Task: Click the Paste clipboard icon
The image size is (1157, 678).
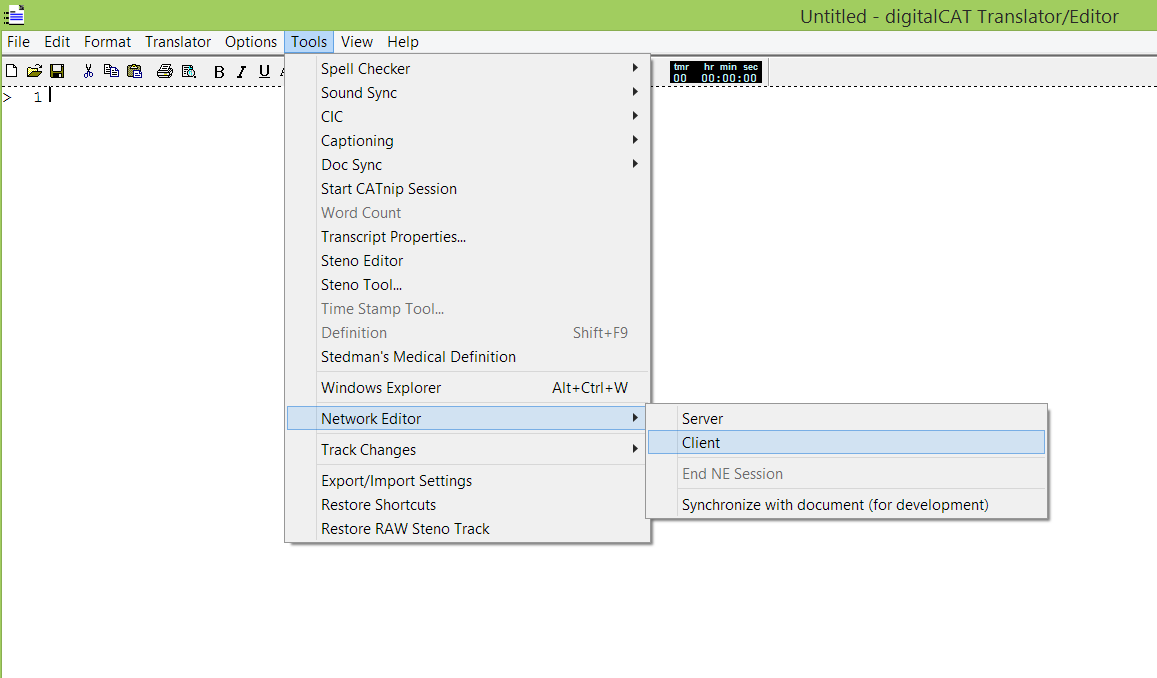Action: click(134, 71)
